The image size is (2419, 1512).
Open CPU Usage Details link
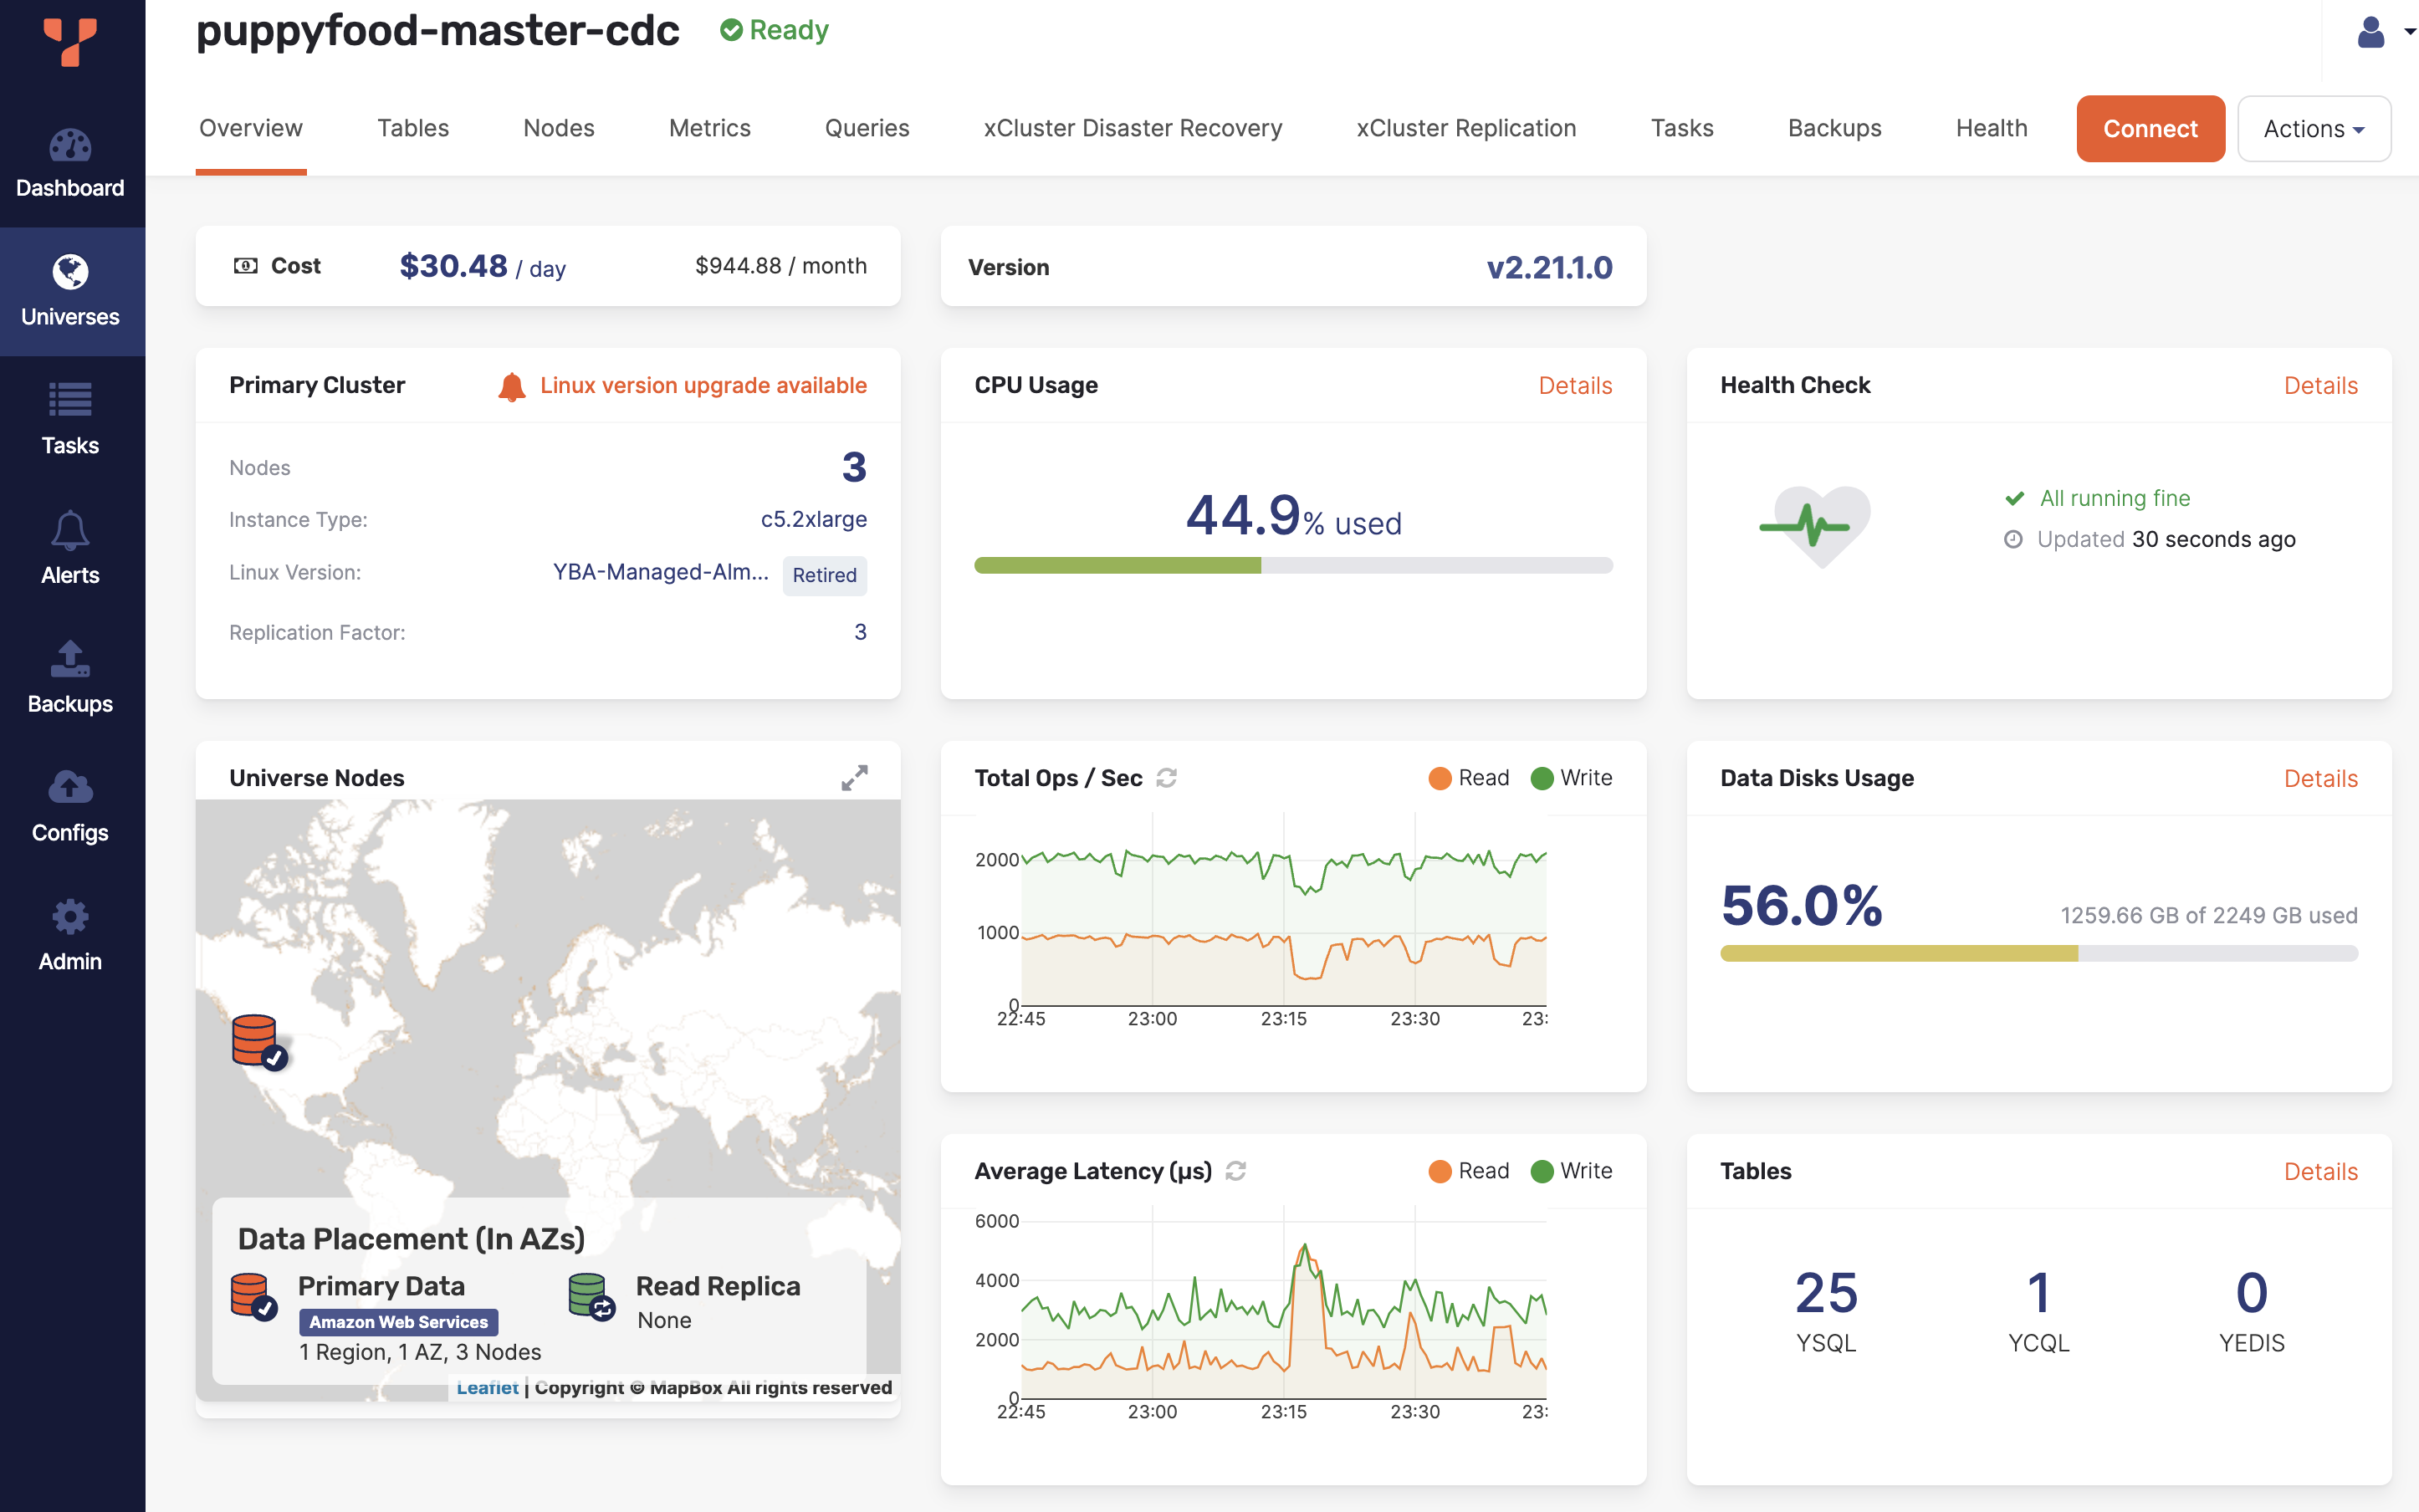1574,386
